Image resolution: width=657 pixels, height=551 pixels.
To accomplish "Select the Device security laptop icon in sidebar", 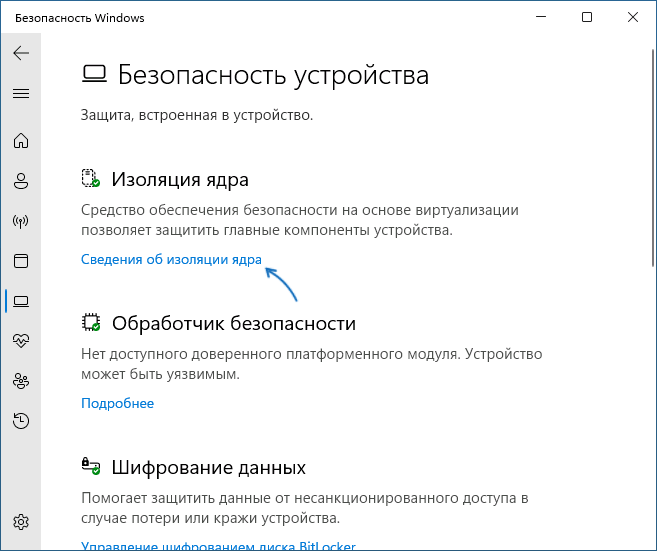I will [21, 300].
